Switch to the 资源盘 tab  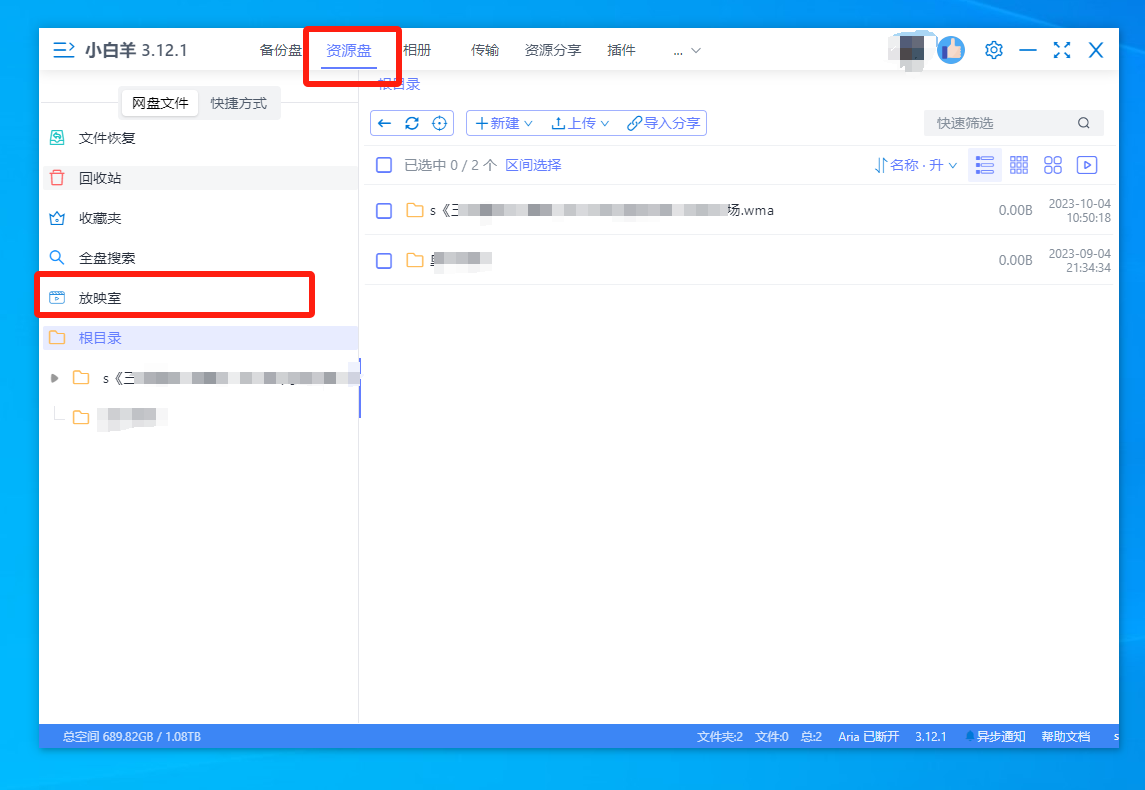pos(348,50)
